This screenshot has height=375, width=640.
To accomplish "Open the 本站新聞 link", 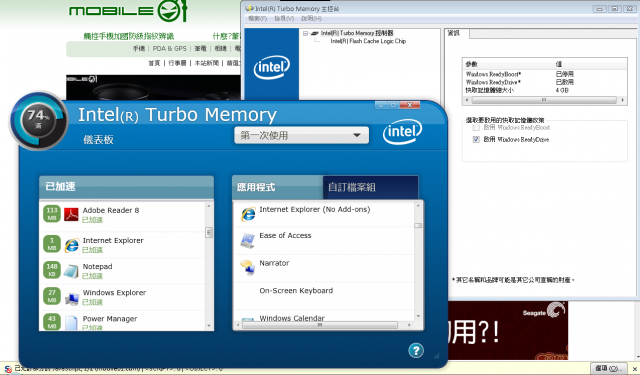I will pyautogui.click(x=207, y=63).
